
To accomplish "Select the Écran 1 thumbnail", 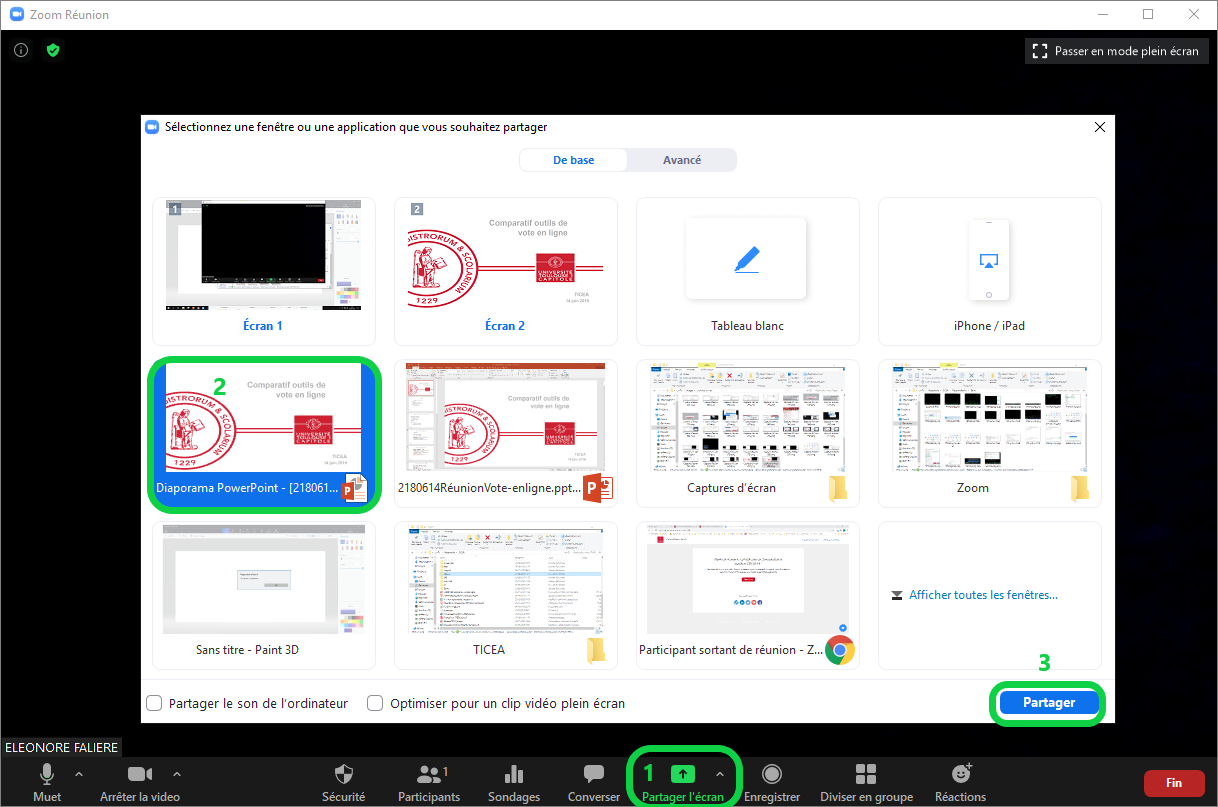I will pos(264,271).
